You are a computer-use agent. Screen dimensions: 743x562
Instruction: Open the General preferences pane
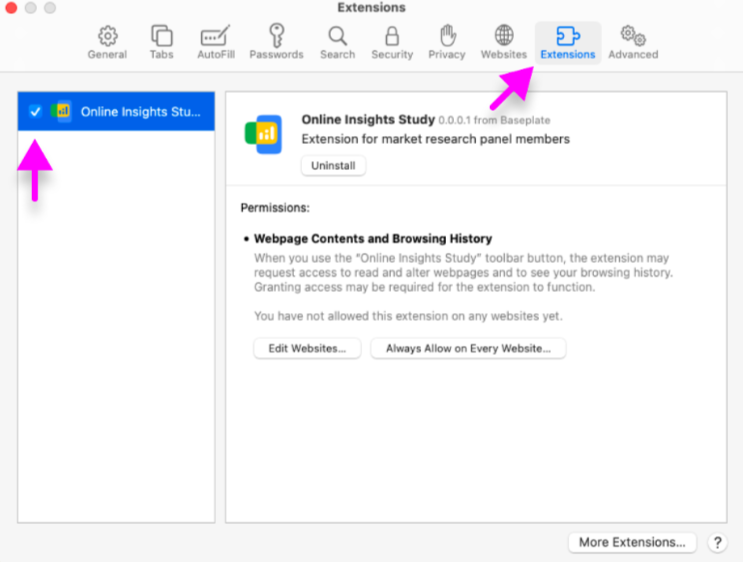(108, 43)
